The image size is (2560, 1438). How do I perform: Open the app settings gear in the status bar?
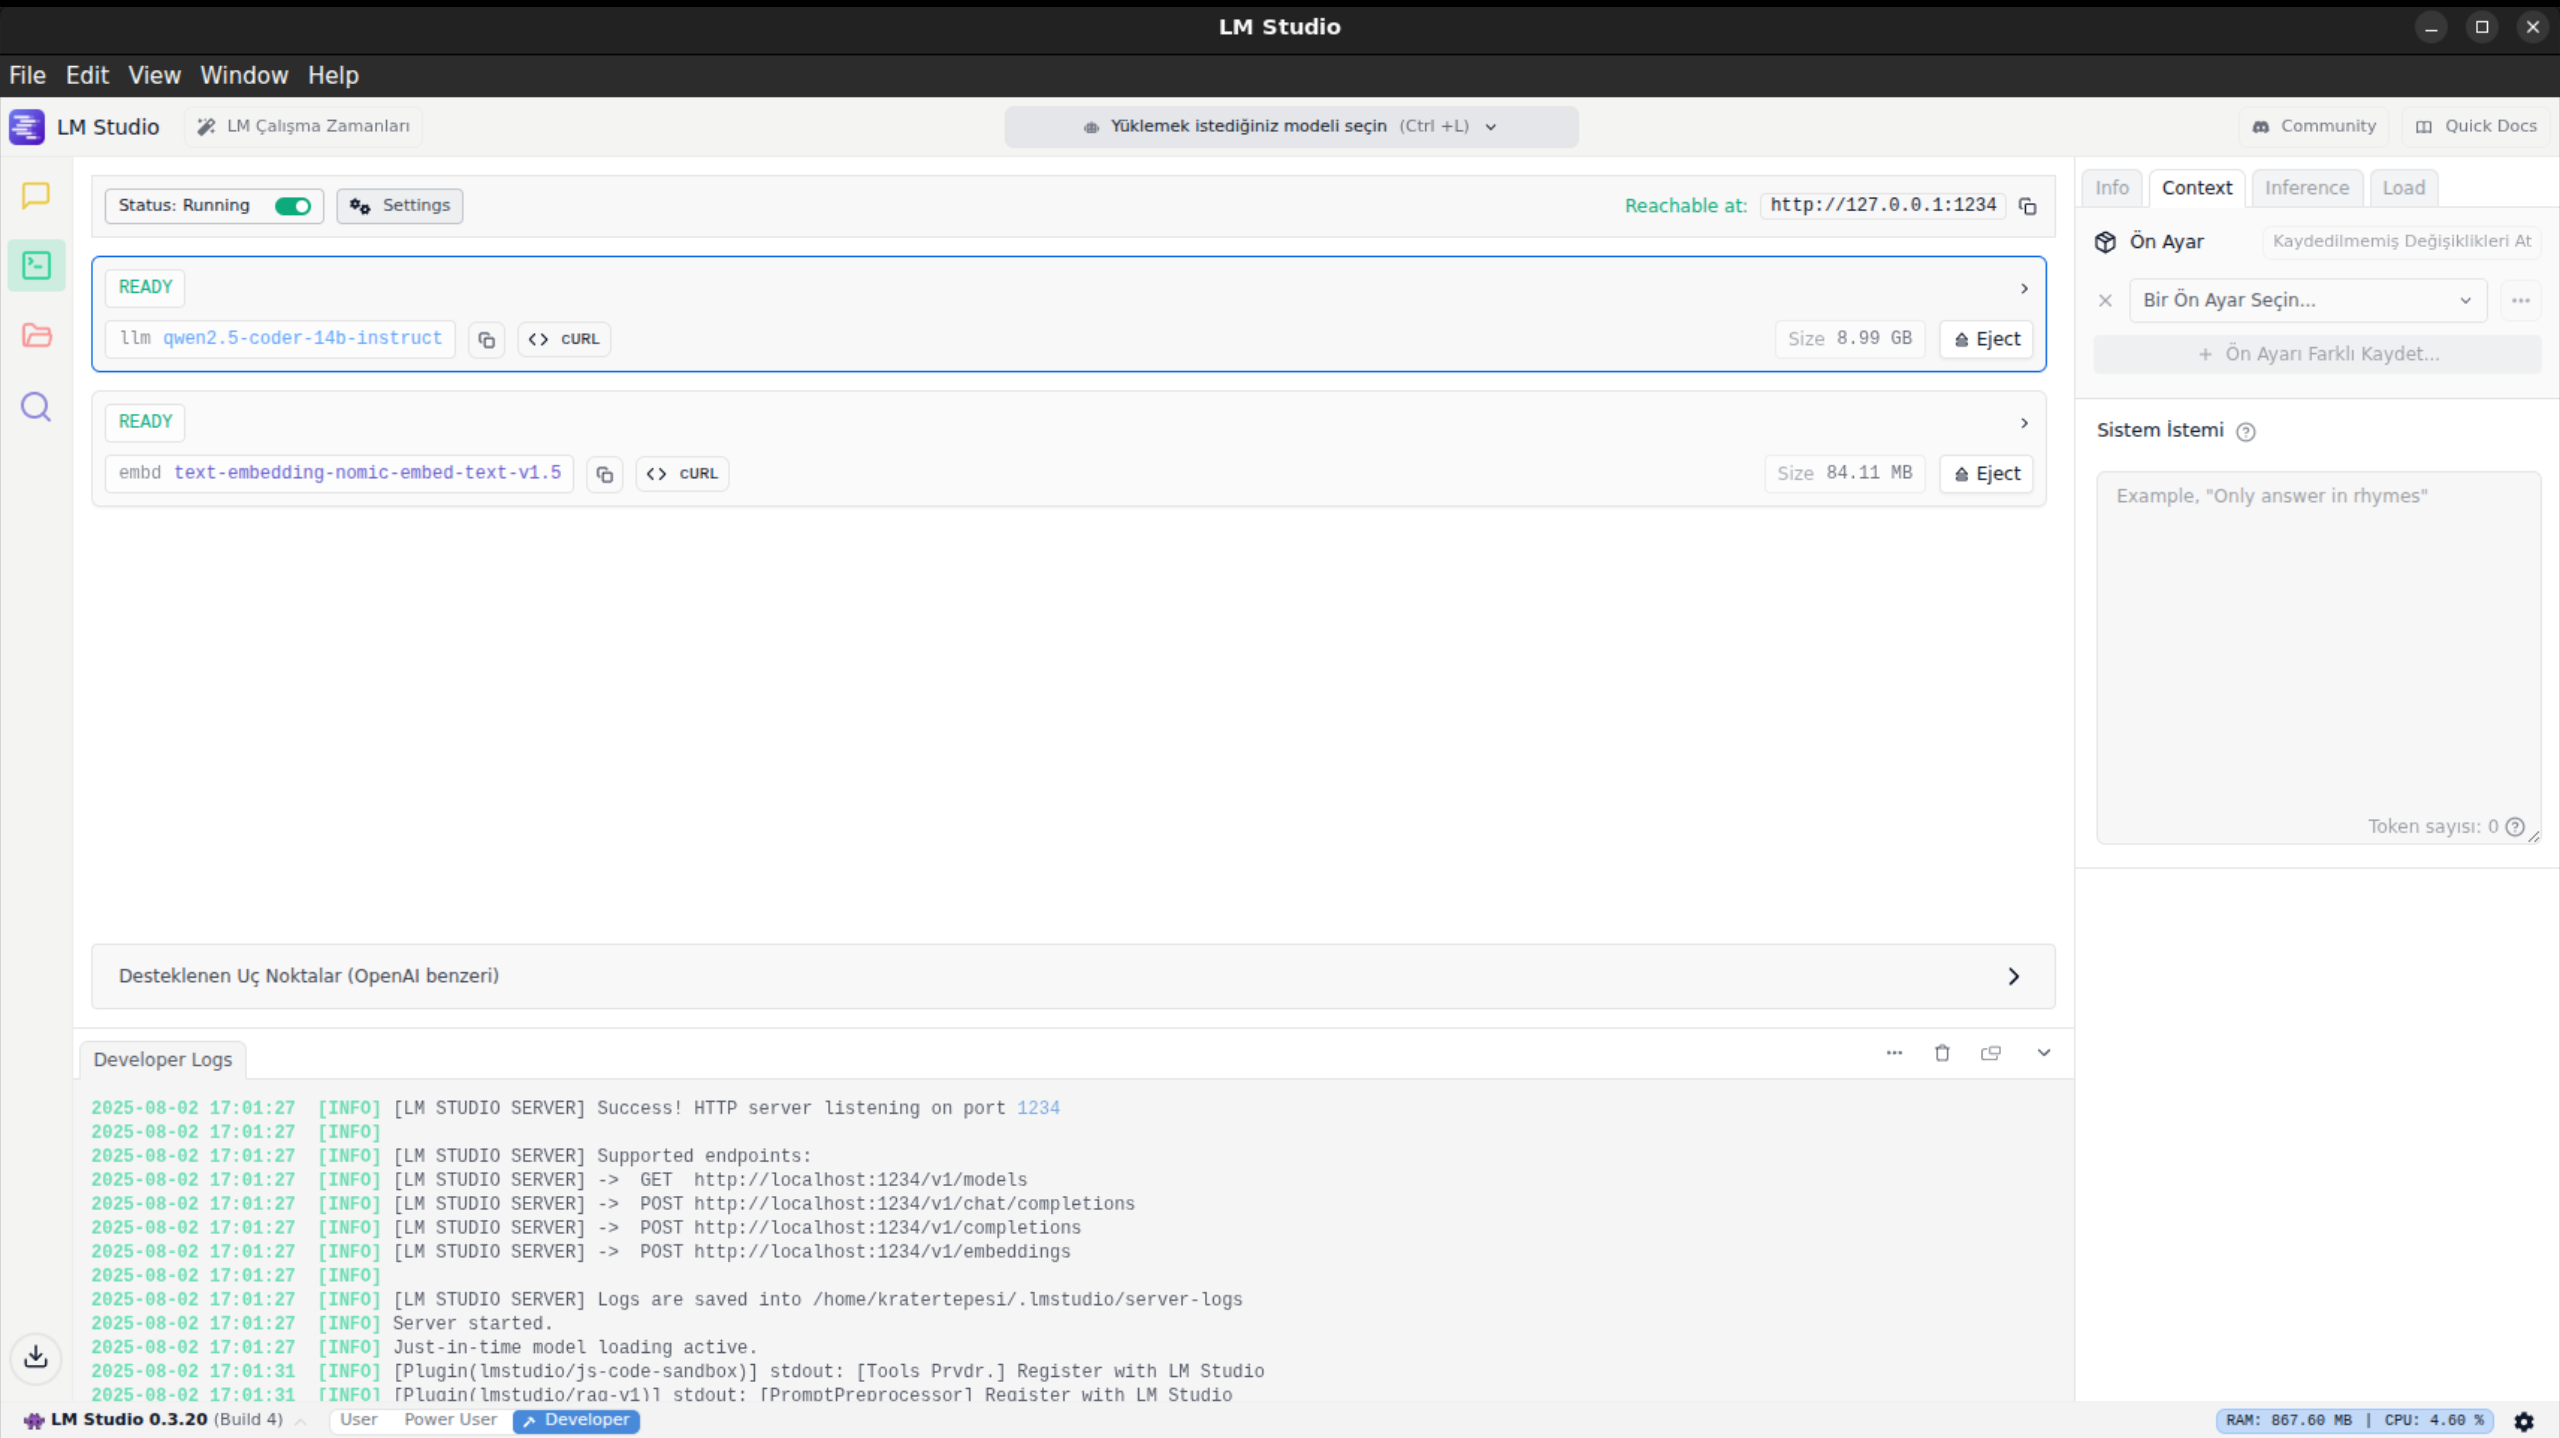(x=2524, y=1421)
